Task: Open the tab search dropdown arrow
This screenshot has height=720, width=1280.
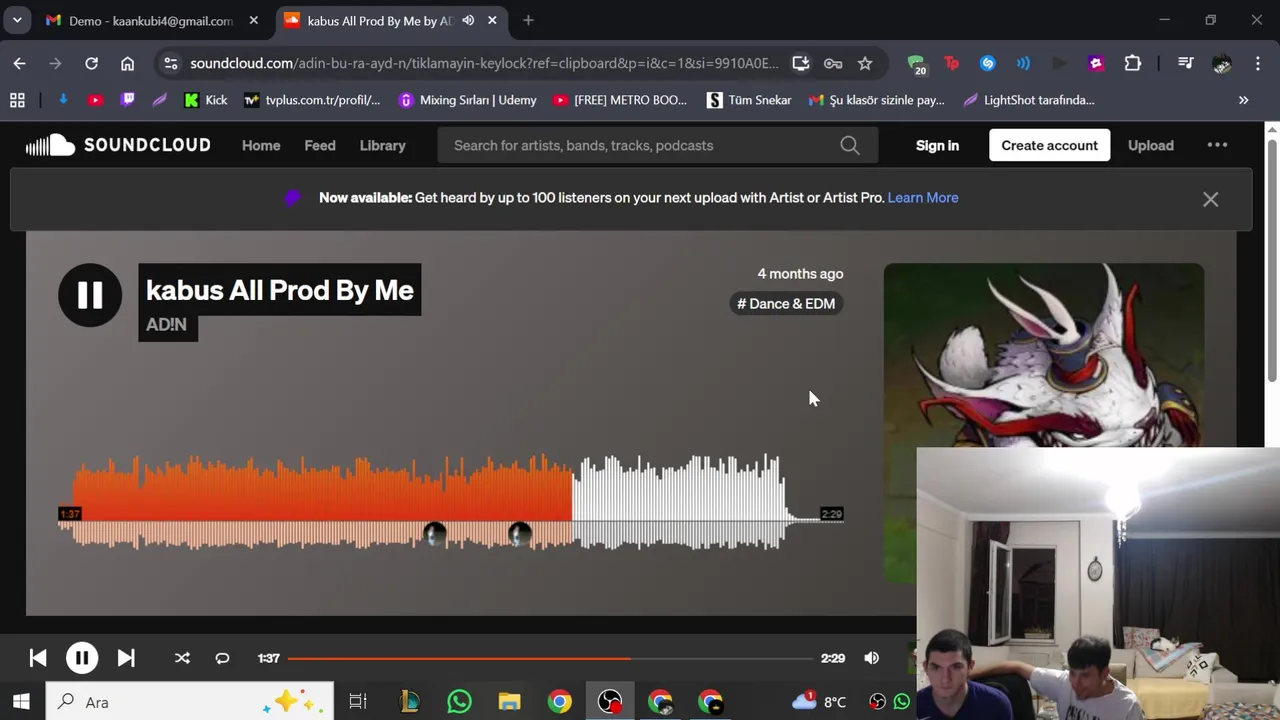Action: coord(17,20)
